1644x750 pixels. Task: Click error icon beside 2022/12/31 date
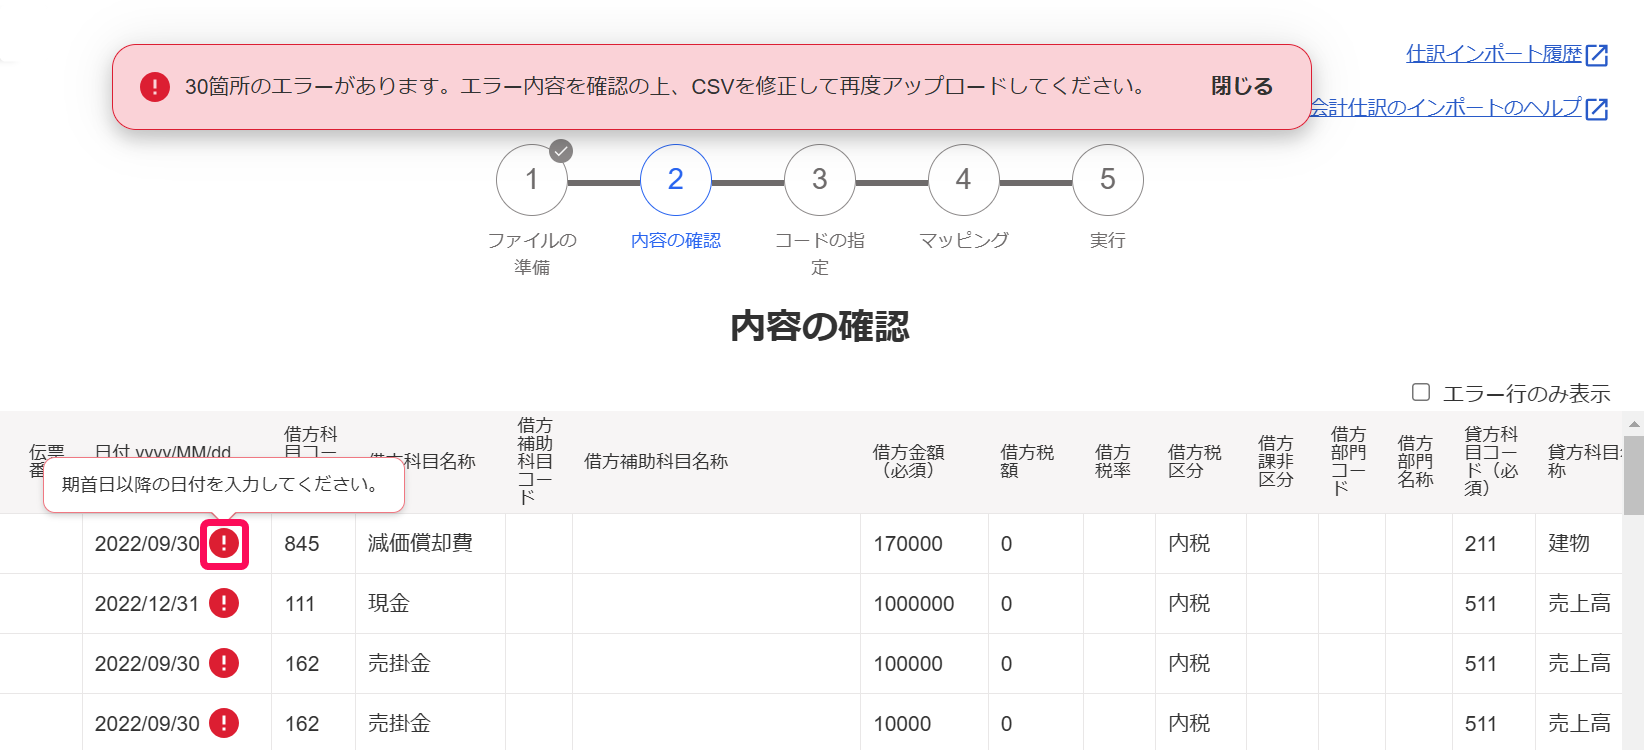[x=224, y=603]
